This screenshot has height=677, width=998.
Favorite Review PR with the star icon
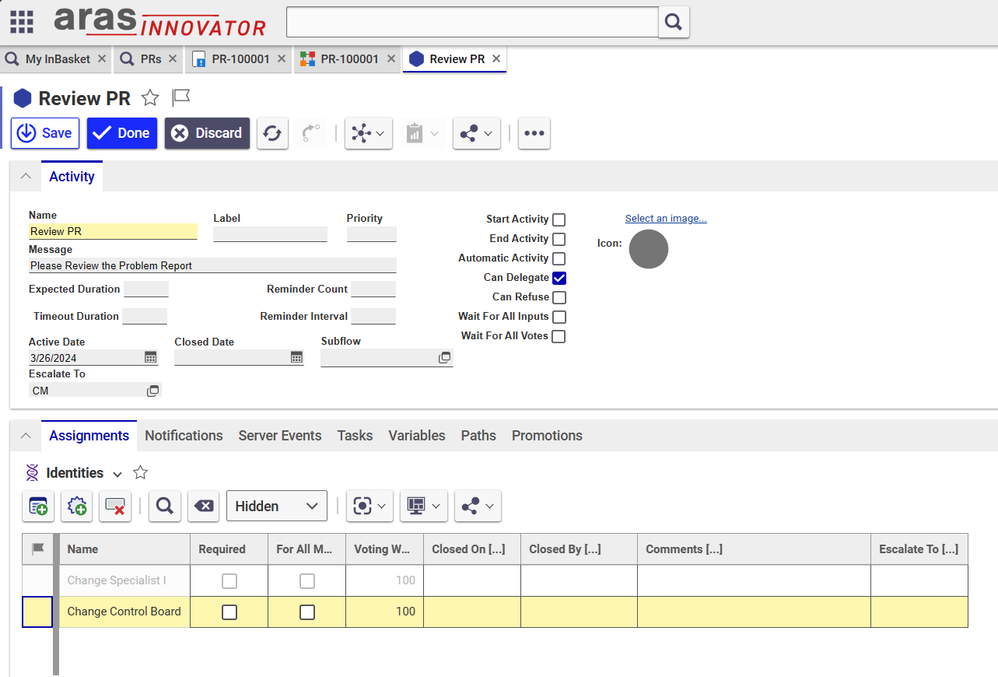(x=150, y=98)
